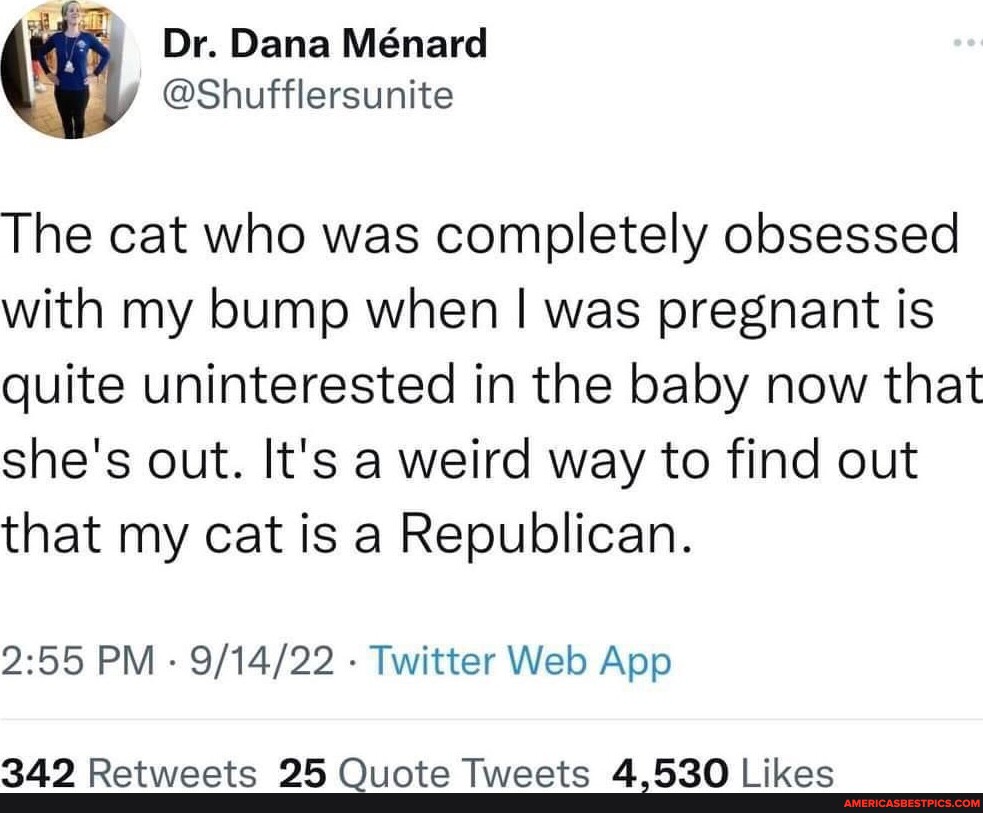Select the @Shufflersunite handle

tap(306, 95)
